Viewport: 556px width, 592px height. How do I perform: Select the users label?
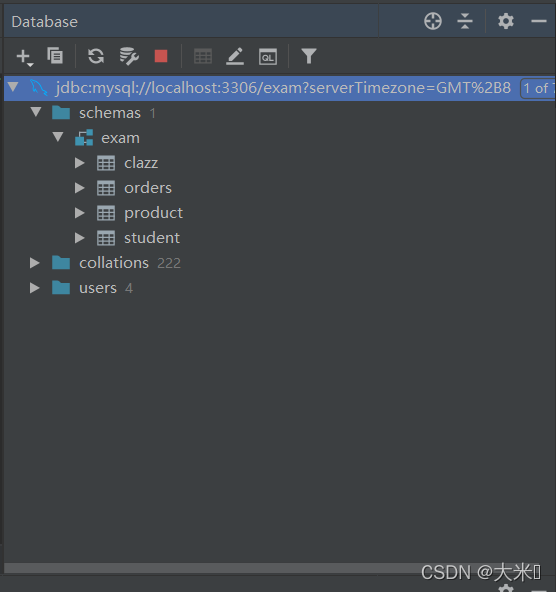point(98,288)
